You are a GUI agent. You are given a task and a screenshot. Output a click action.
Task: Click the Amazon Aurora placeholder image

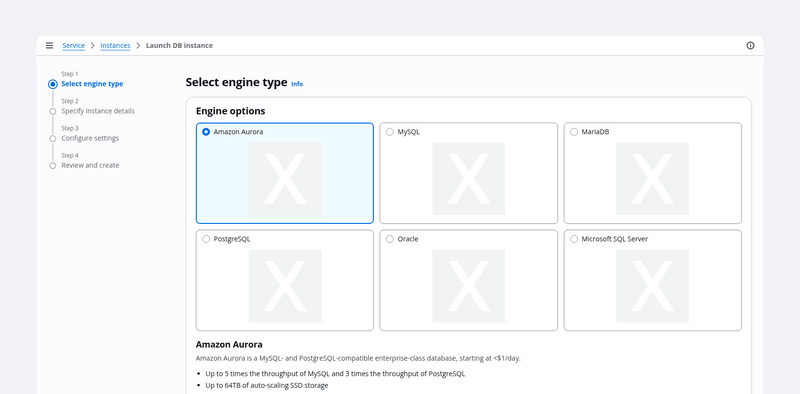(x=285, y=179)
